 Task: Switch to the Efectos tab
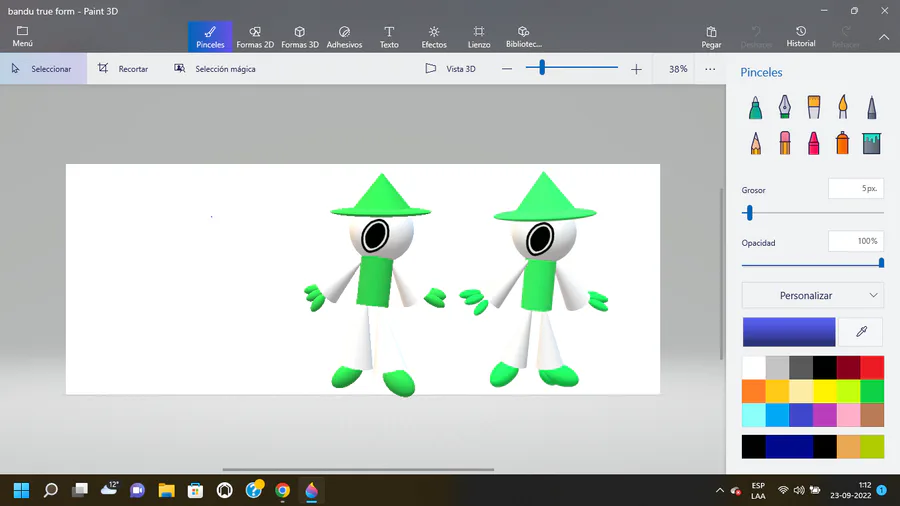point(434,37)
